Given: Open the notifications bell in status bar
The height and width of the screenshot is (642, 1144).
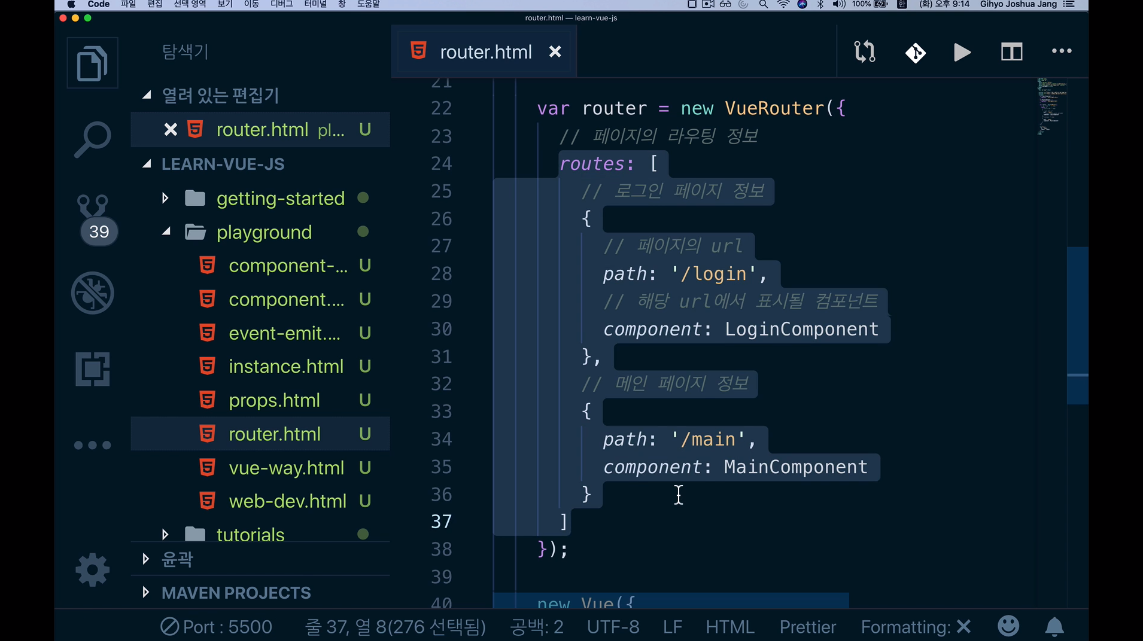Looking at the screenshot, I should point(1054,627).
